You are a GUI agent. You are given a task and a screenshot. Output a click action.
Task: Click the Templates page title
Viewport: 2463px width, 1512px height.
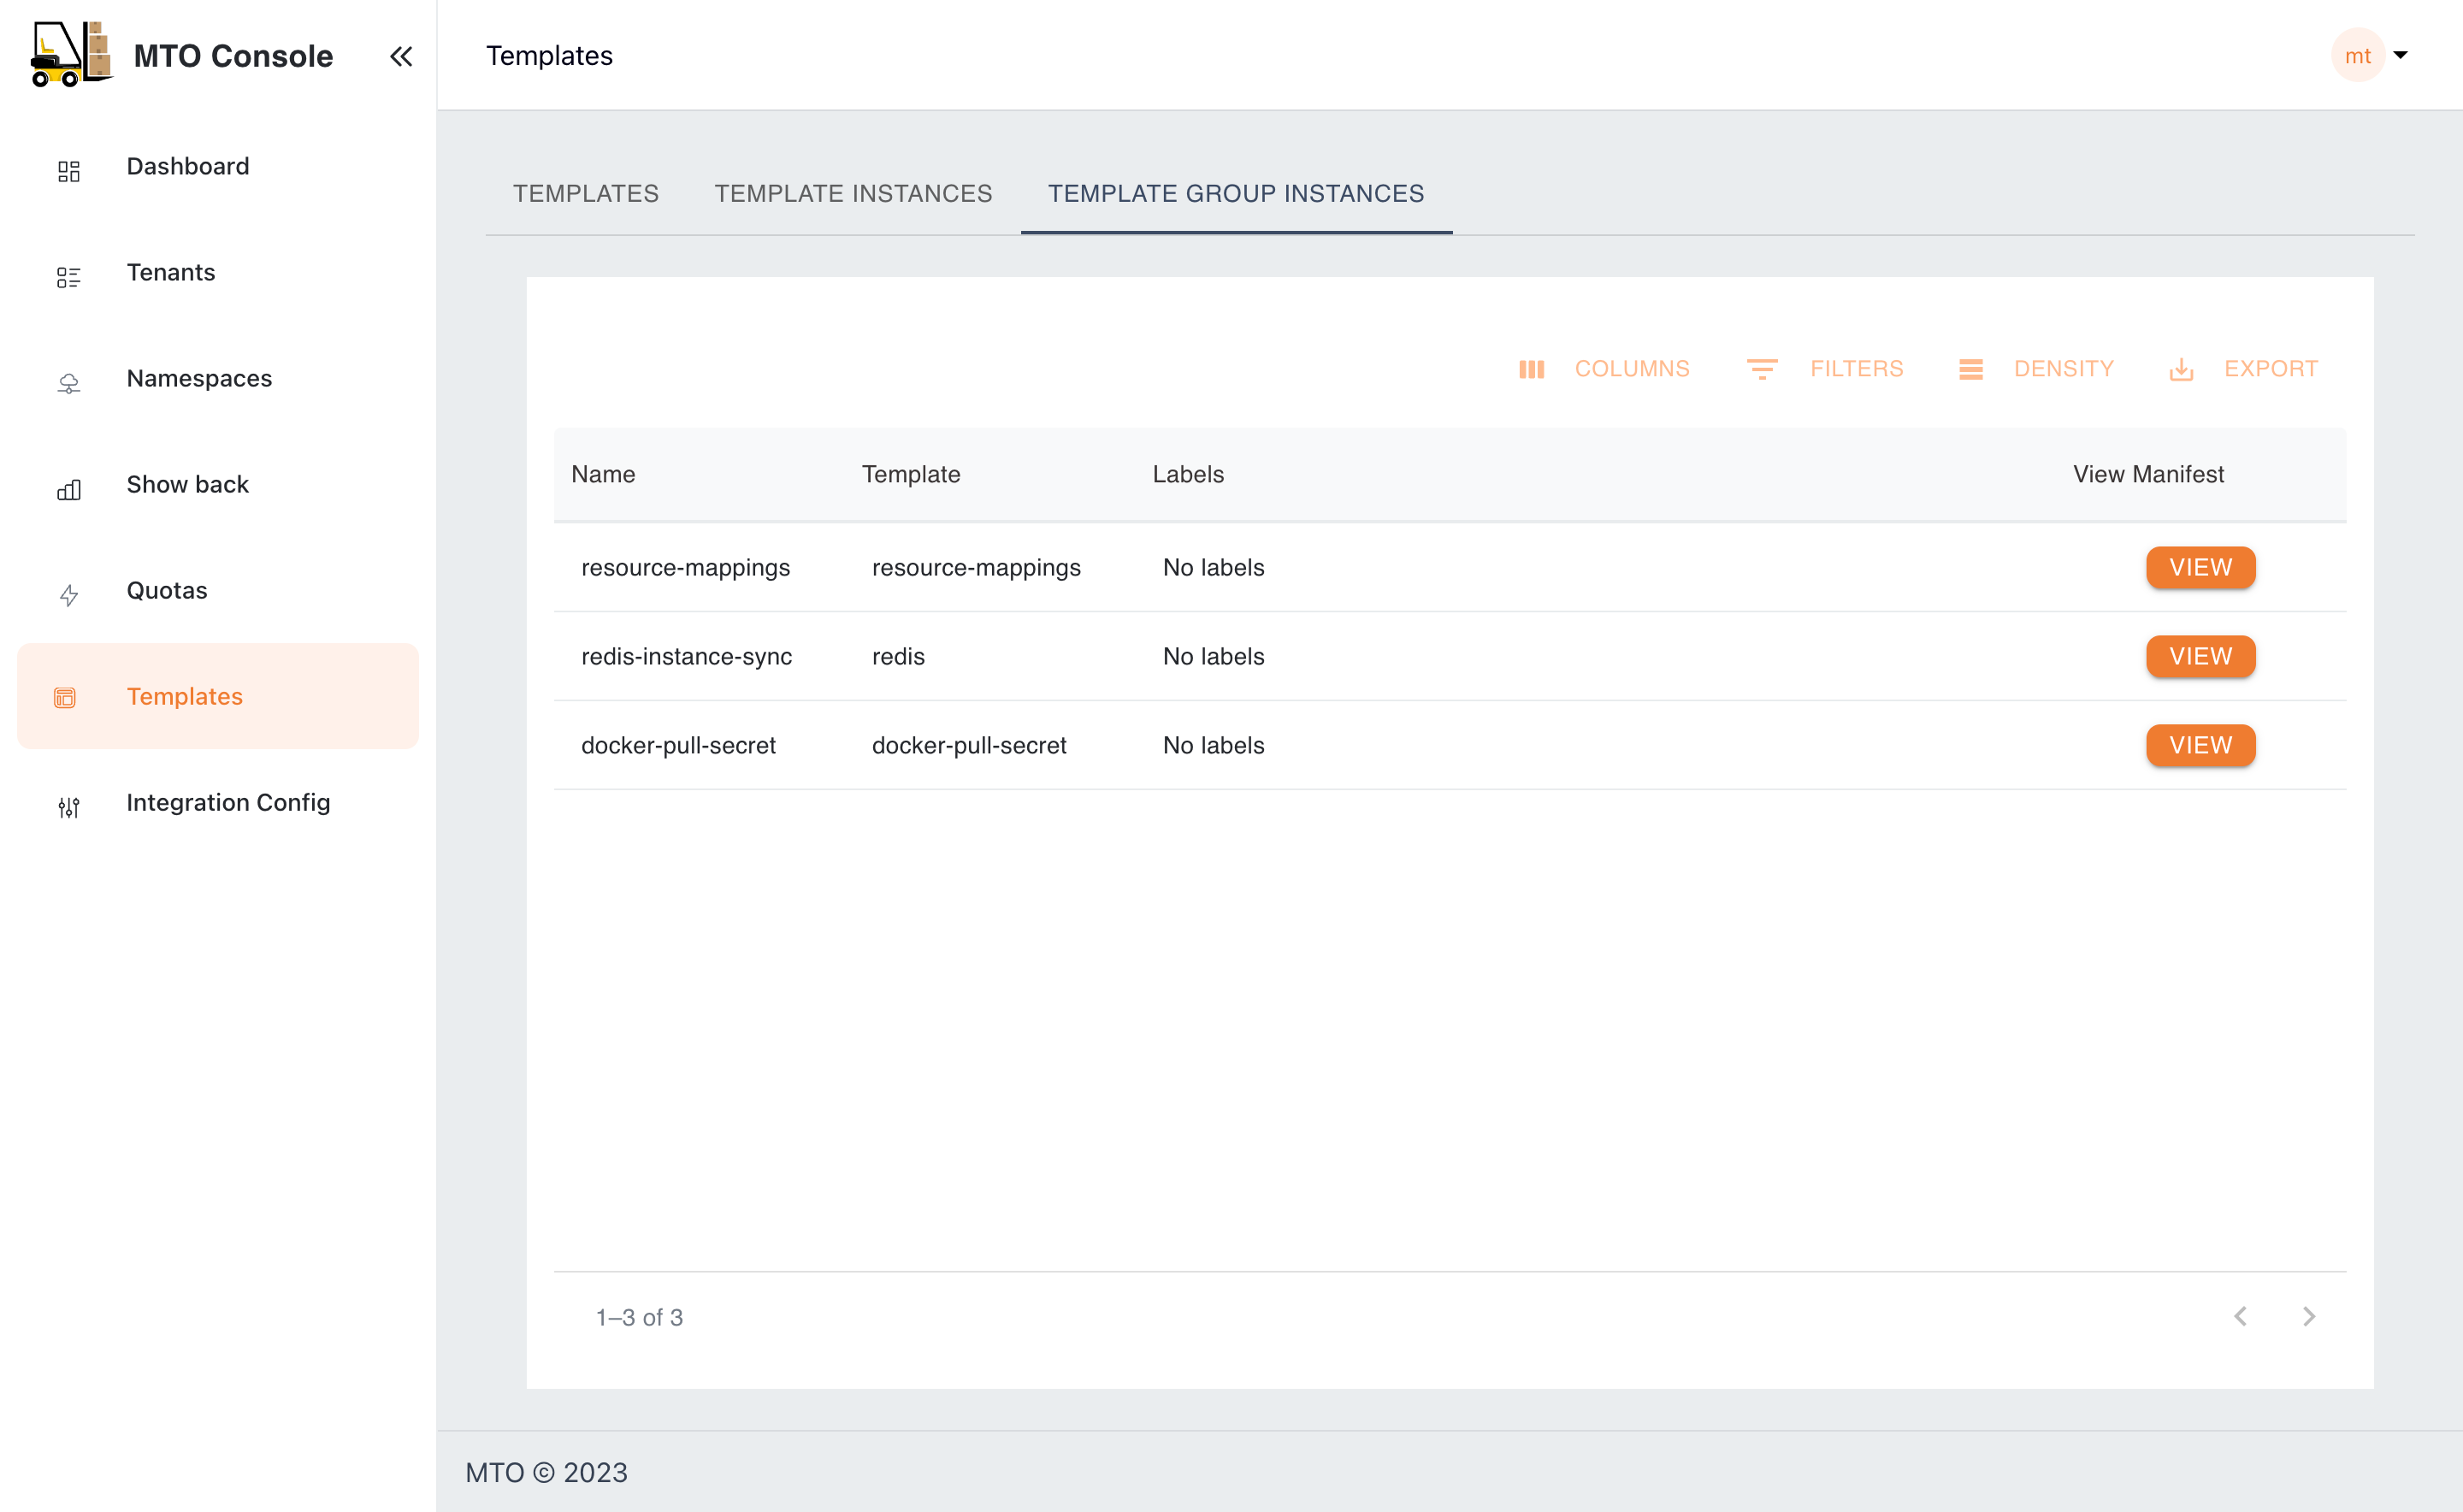549,55
